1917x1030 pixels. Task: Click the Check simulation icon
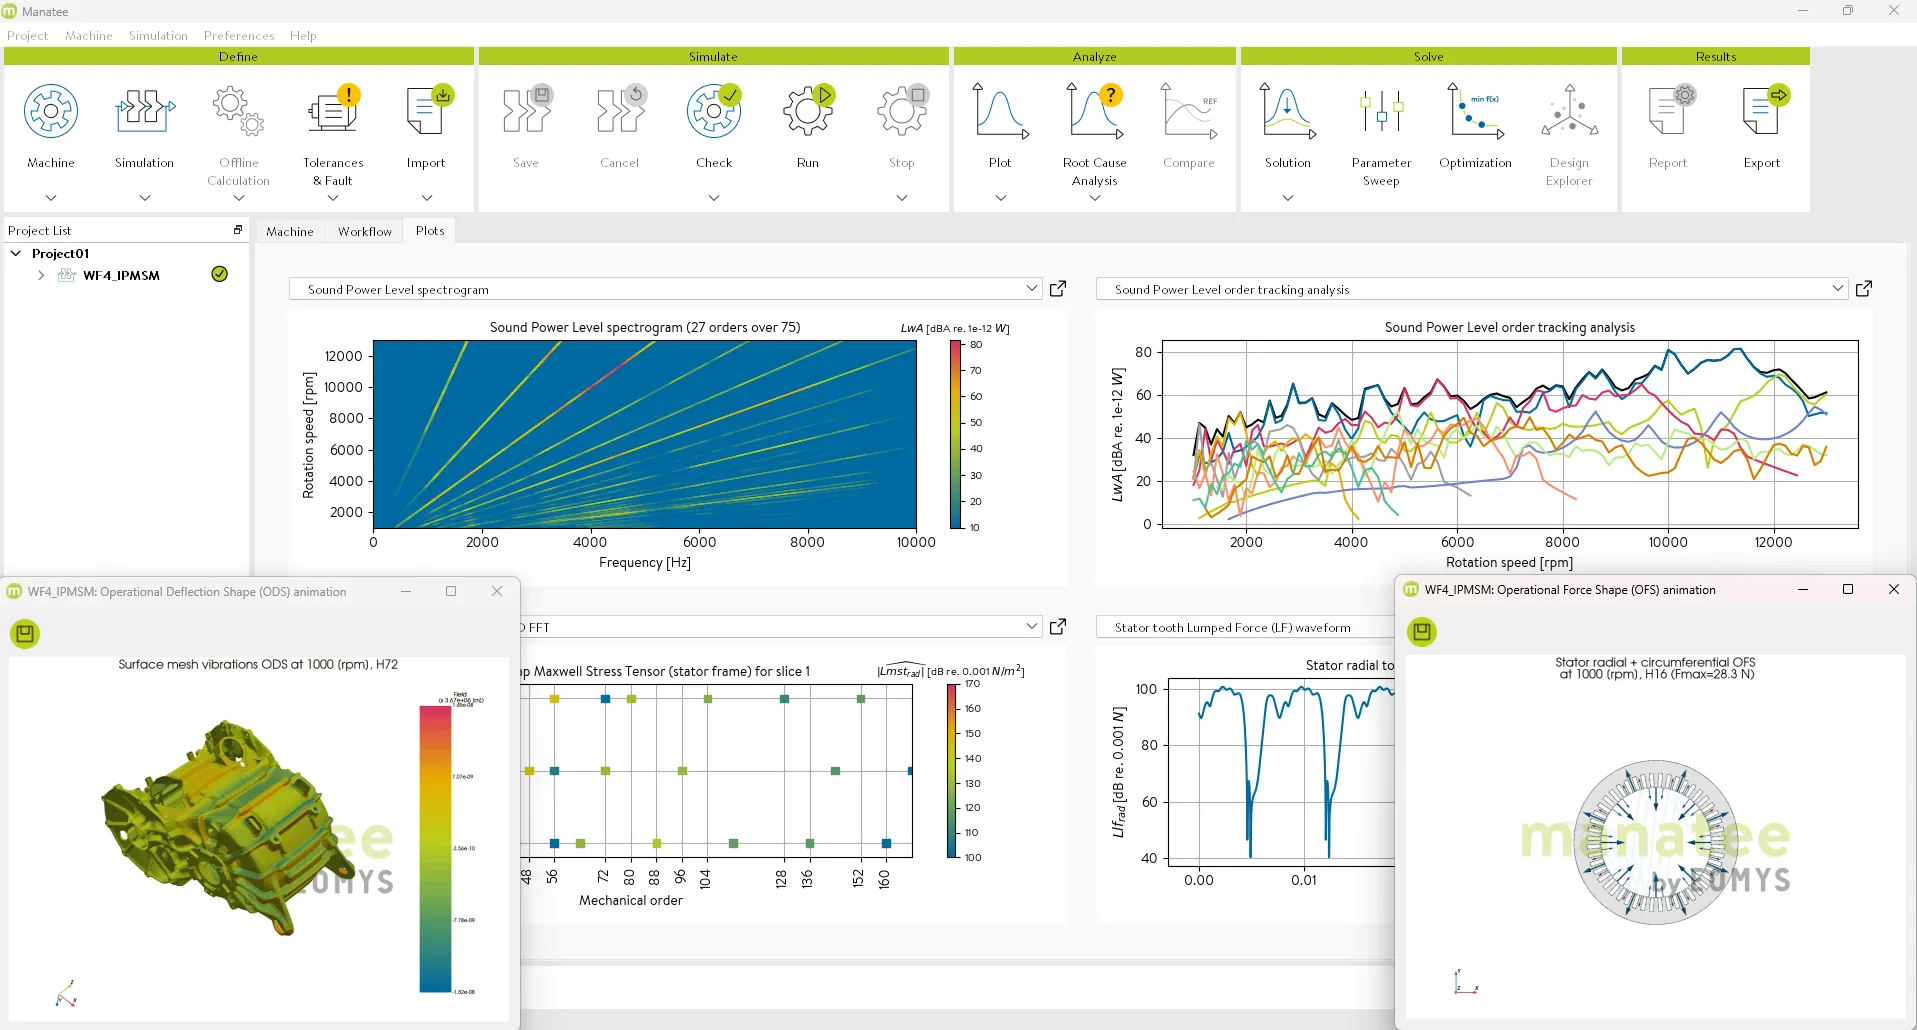pyautogui.click(x=714, y=111)
